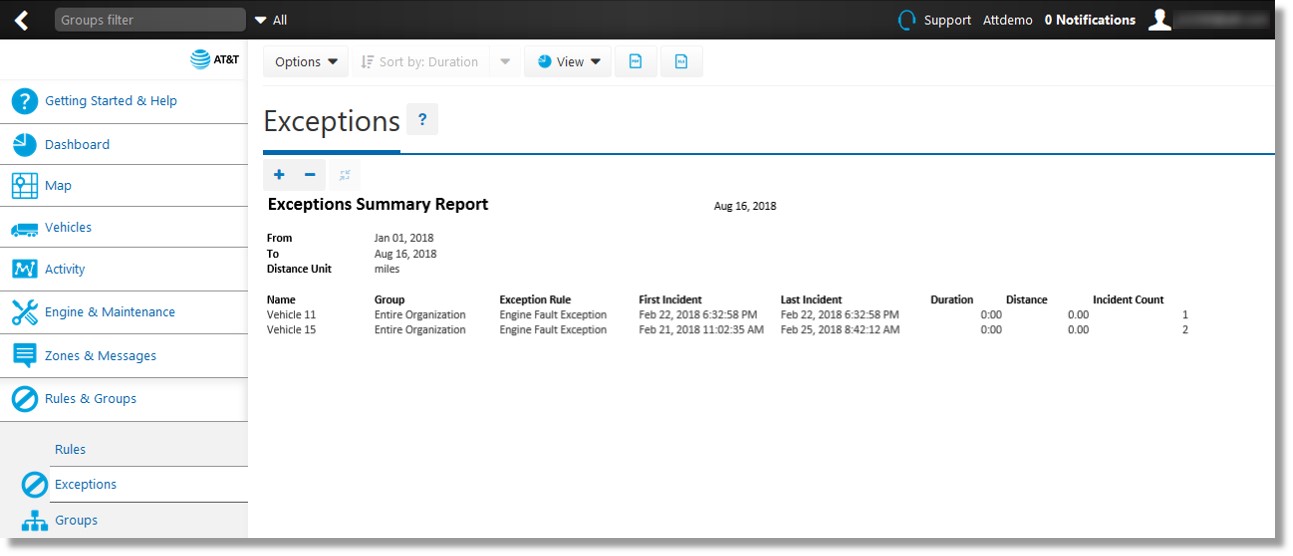Go to Dashboard
This screenshot has width=1293, height=556.
point(77,144)
